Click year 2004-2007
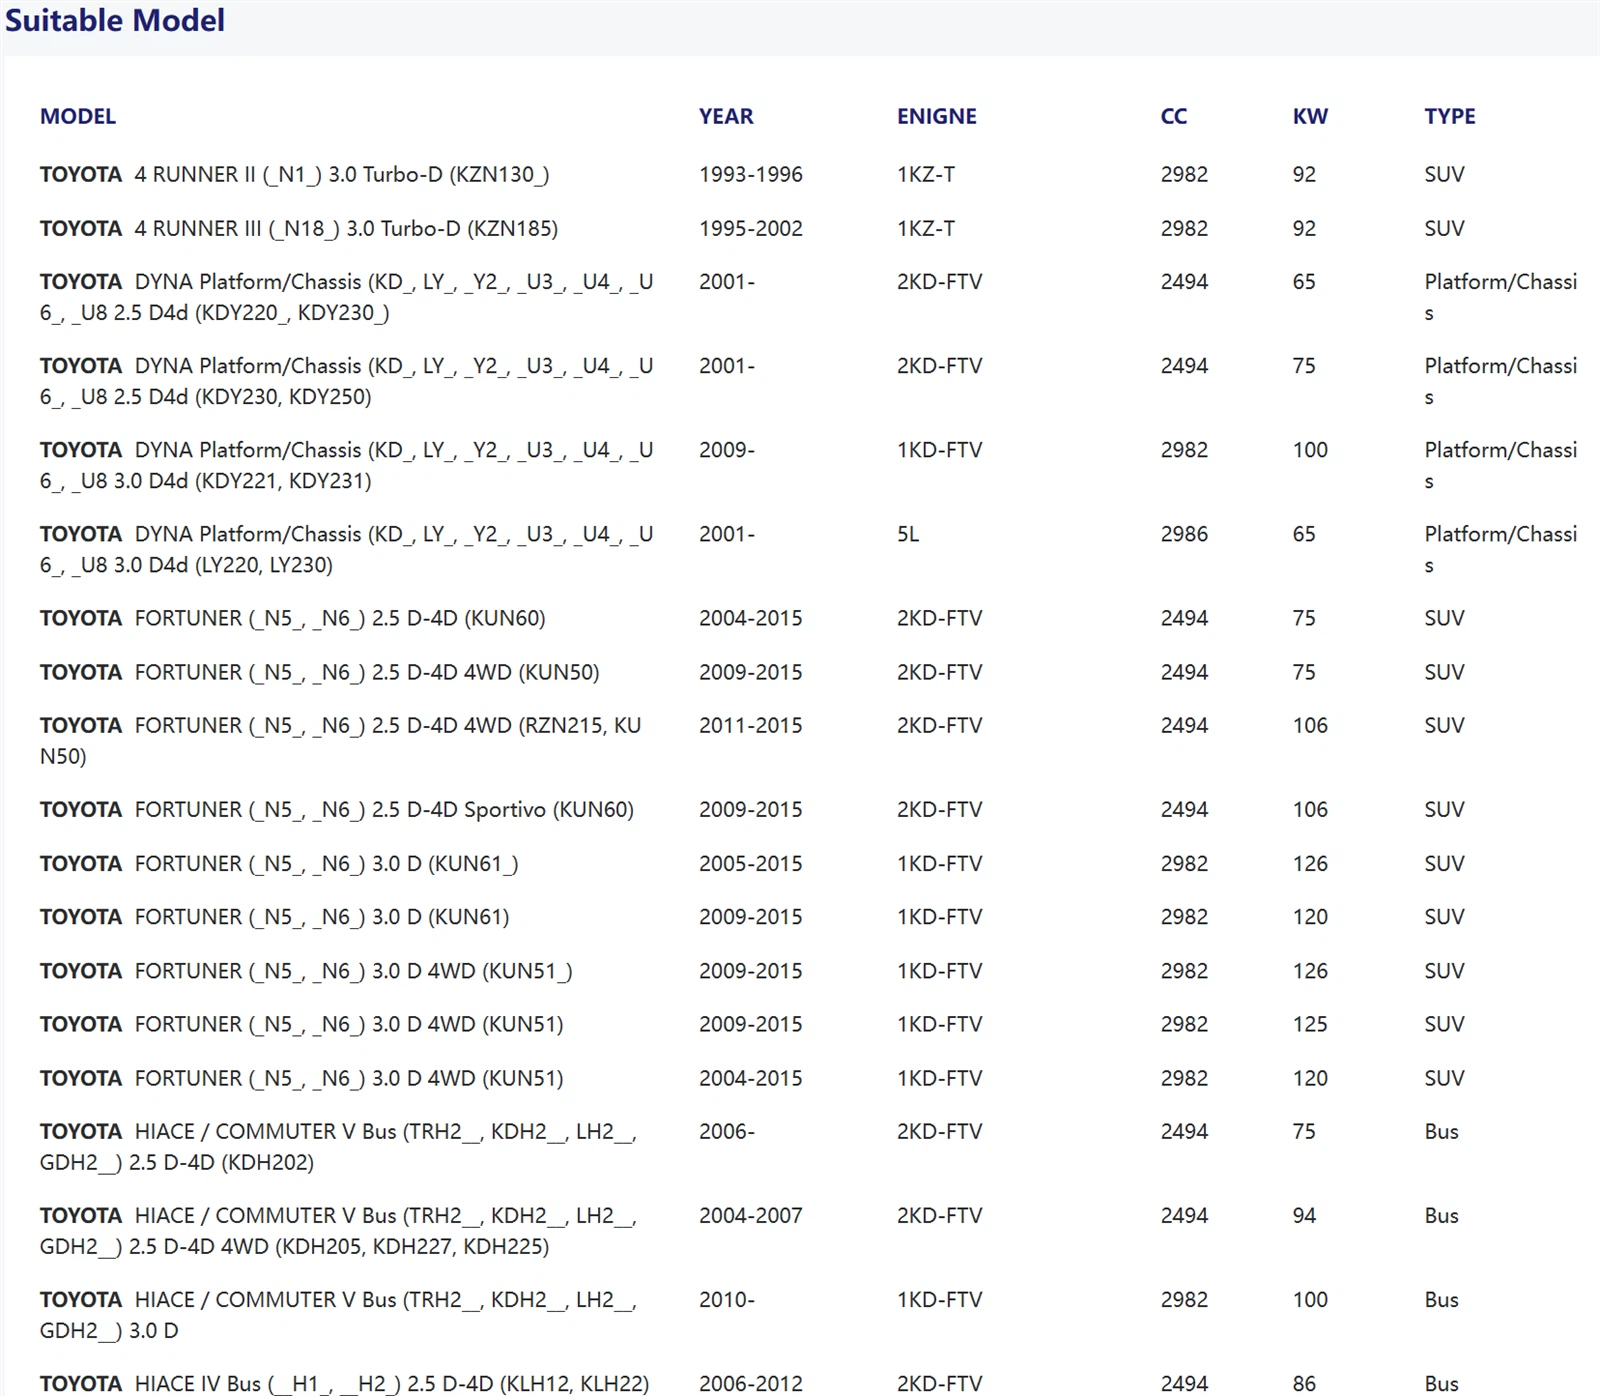The image size is (1600, 1396). [751, 1215]
